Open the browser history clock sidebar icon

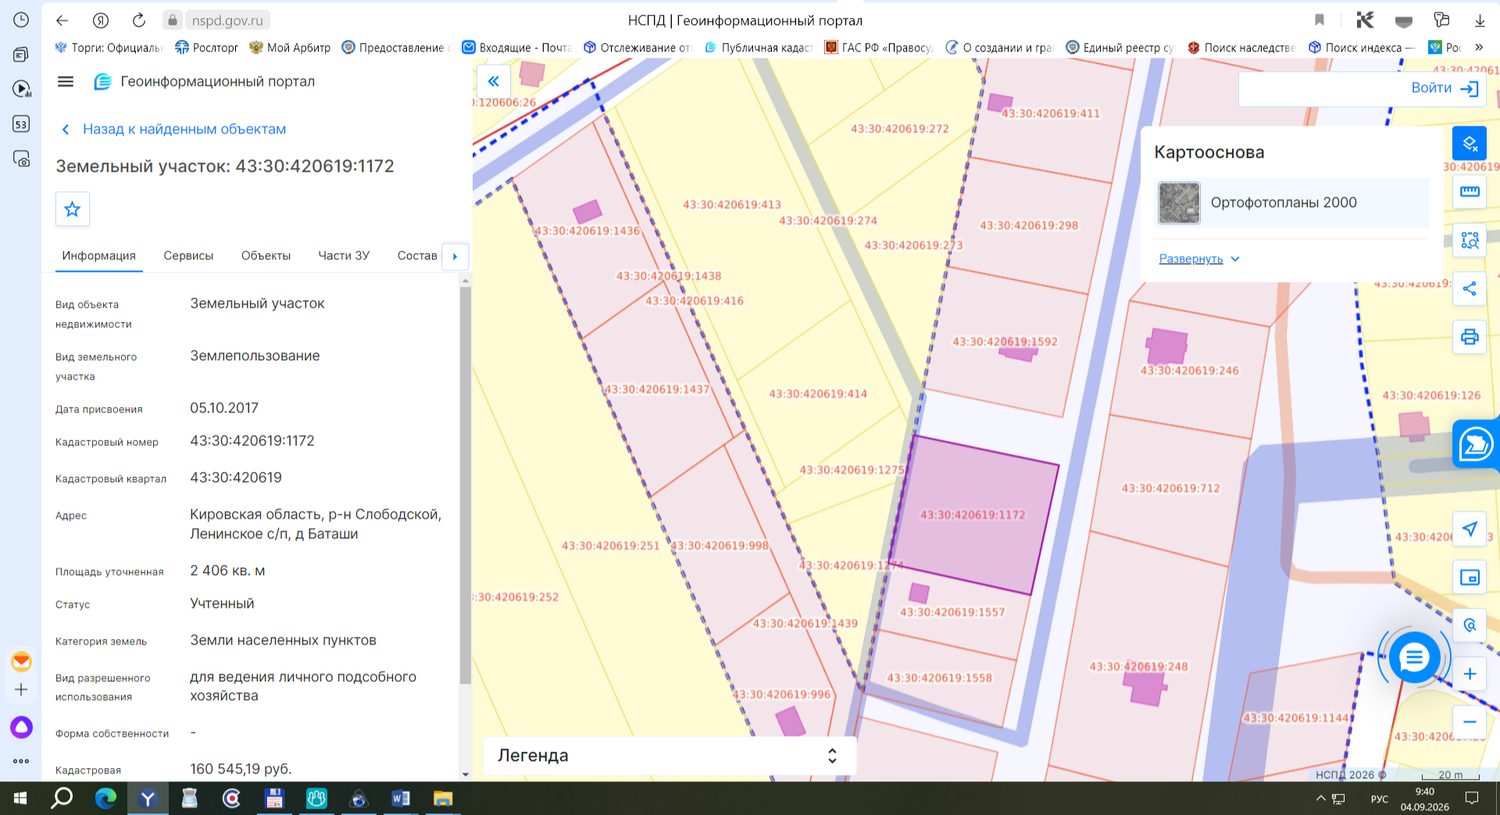21,20
